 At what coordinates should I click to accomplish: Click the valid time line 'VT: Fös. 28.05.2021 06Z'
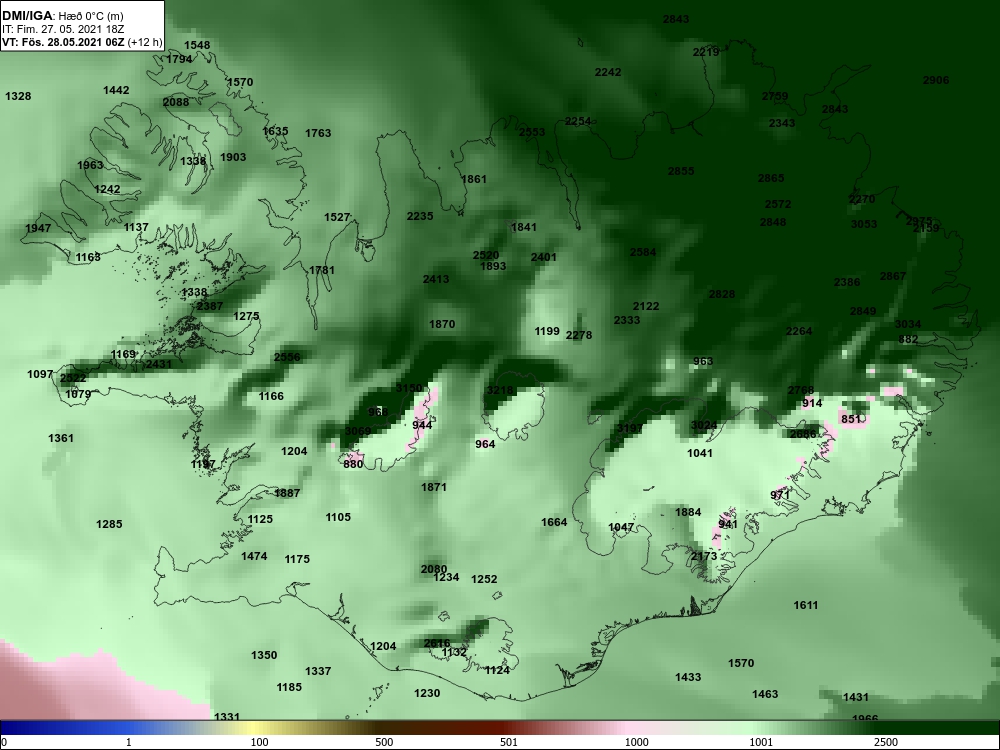click(64, 43)
